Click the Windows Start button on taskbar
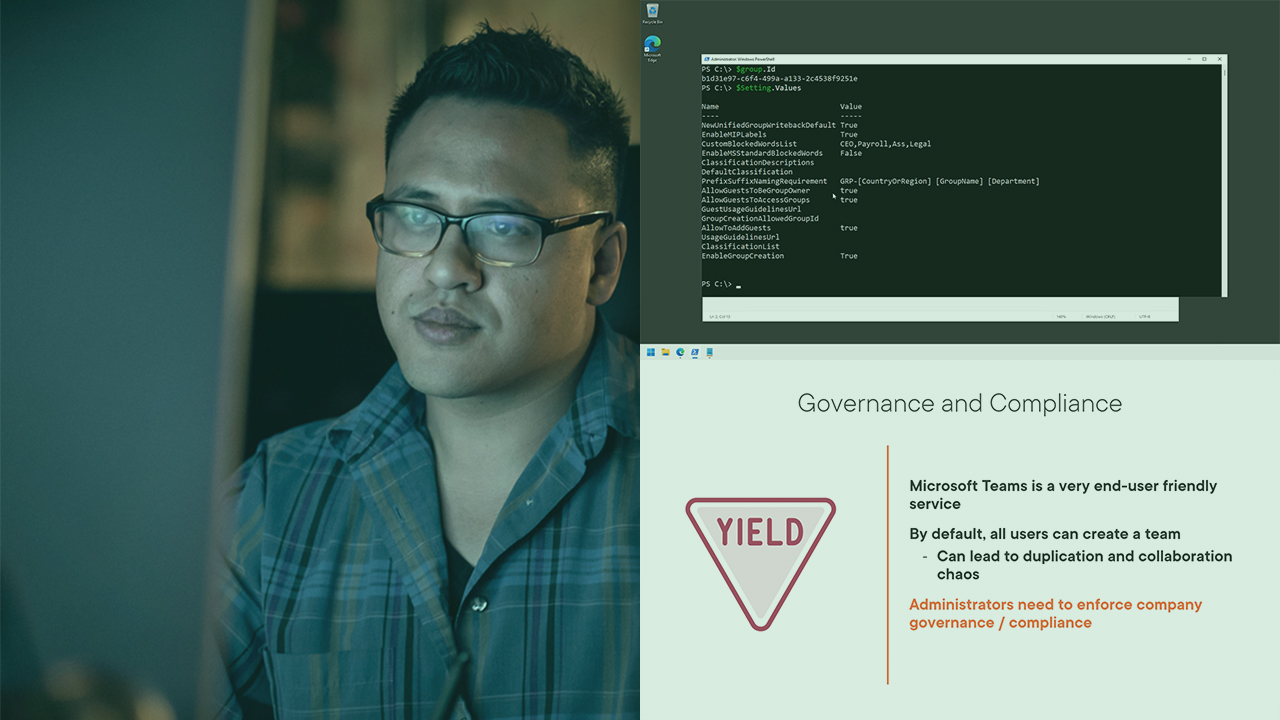The height and width of the screenshot is (720, 1280). (651, 352)
